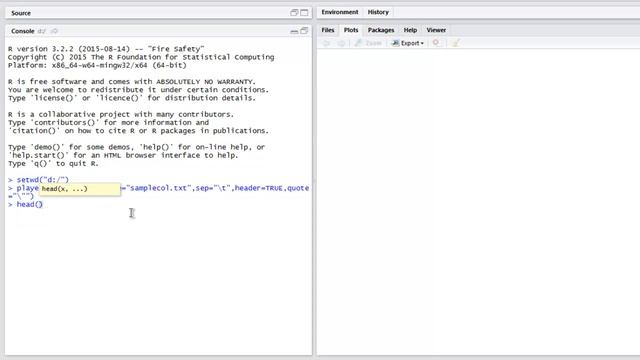The image size is (640, 360).
Task: Click the Console pane title
Action: tap(22, 31)
